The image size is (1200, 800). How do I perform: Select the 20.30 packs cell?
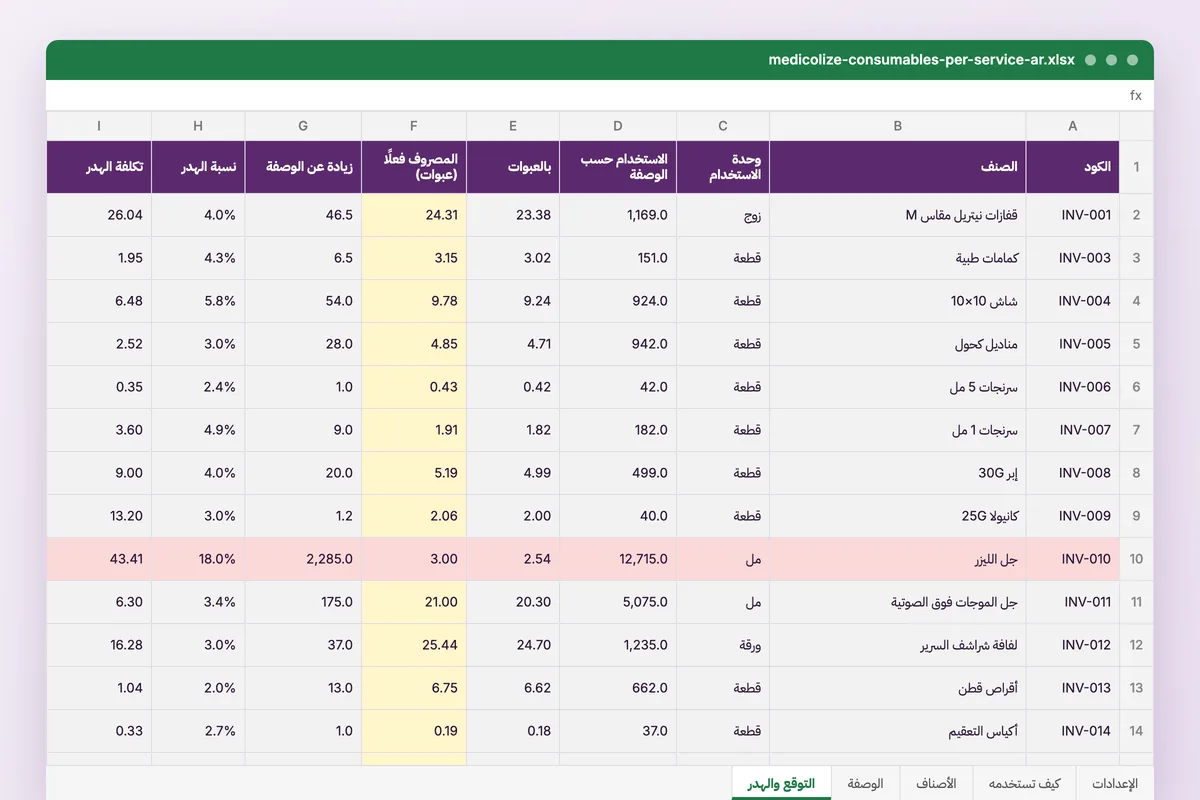[513, 602]
